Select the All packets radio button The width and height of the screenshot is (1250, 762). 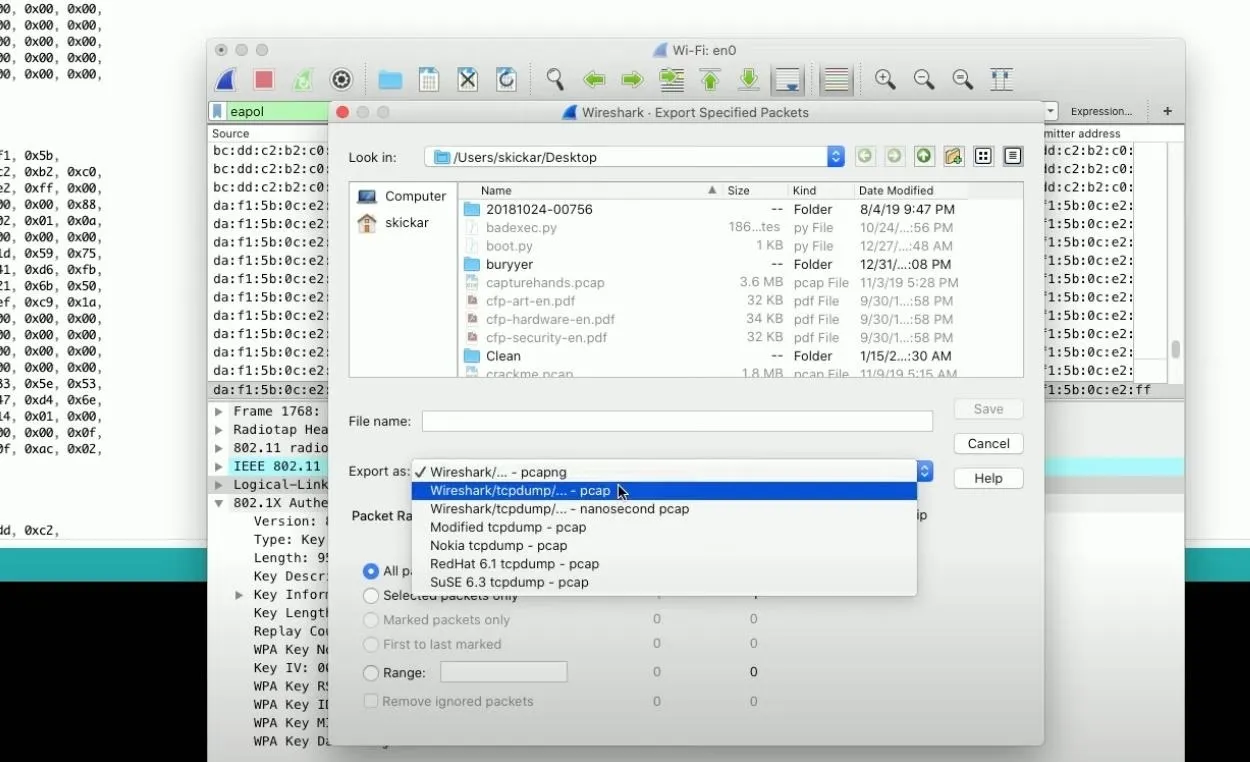coord(371,571)
